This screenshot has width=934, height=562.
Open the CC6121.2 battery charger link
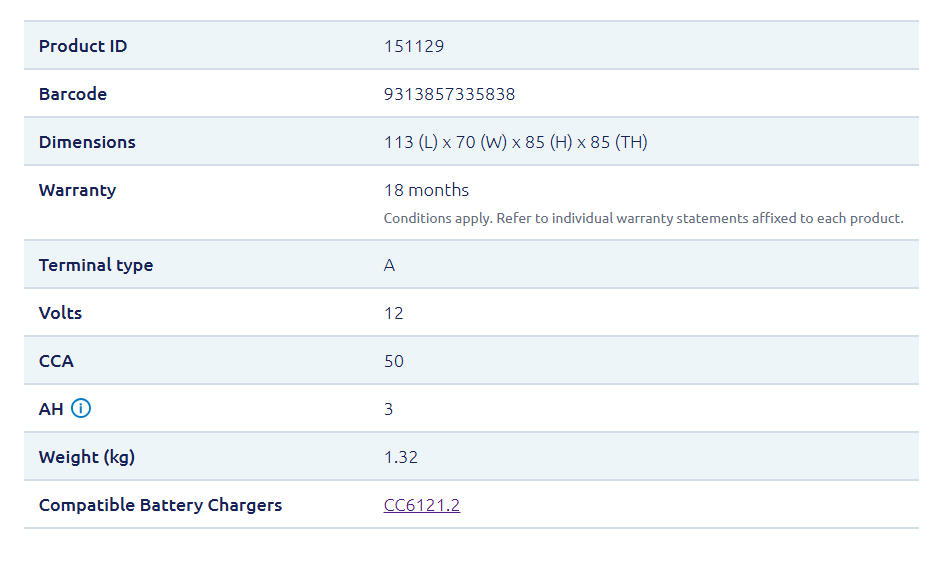421,505
